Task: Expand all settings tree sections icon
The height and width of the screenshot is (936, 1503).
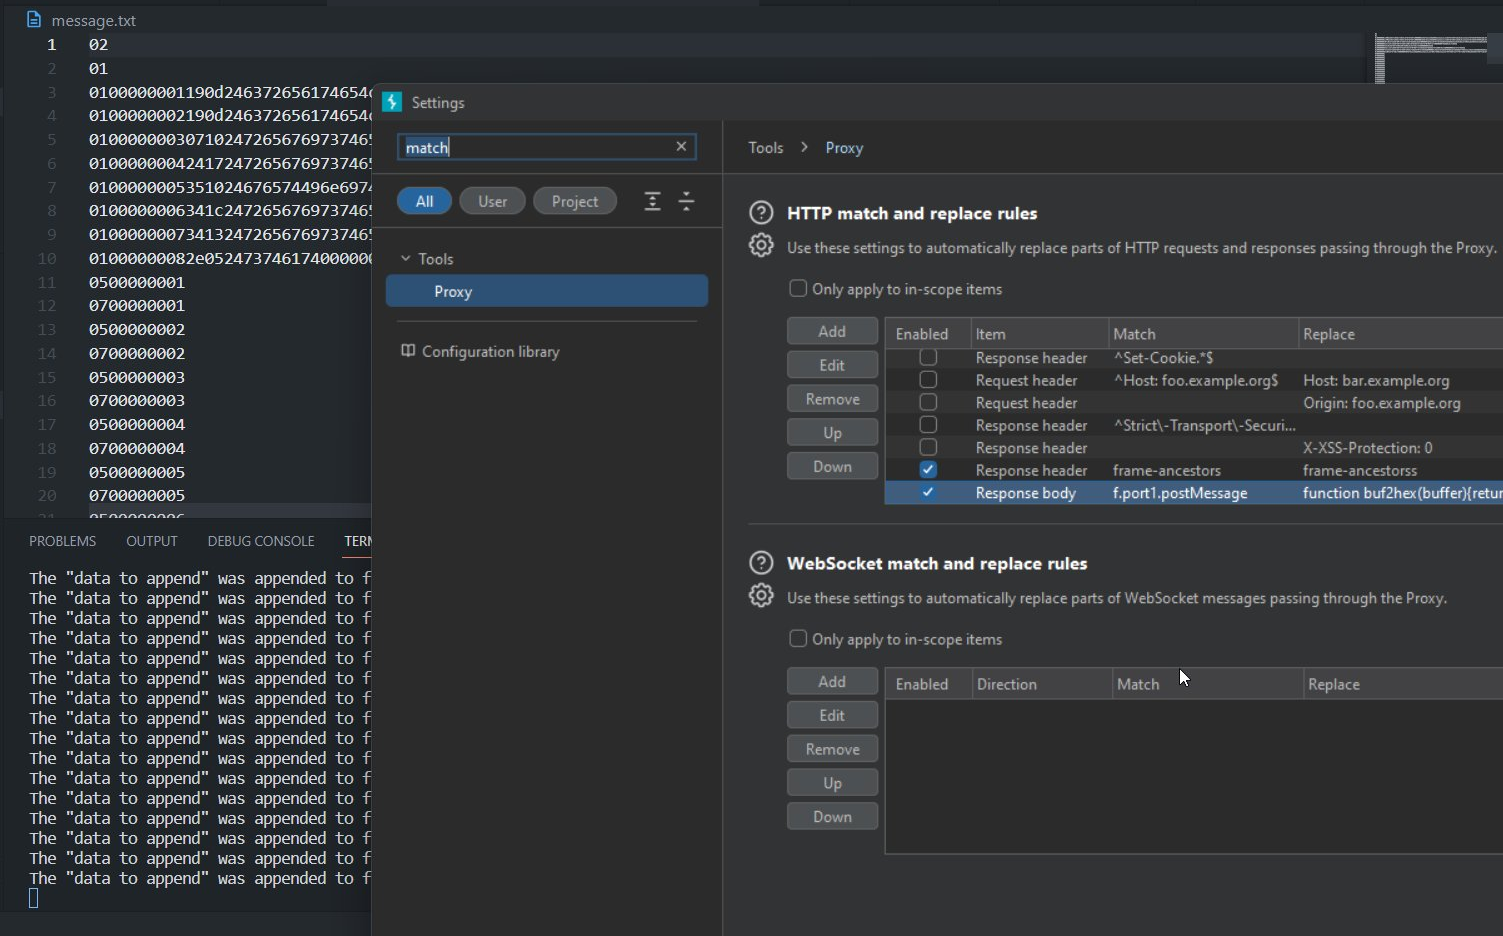Action: click(652, 201)
